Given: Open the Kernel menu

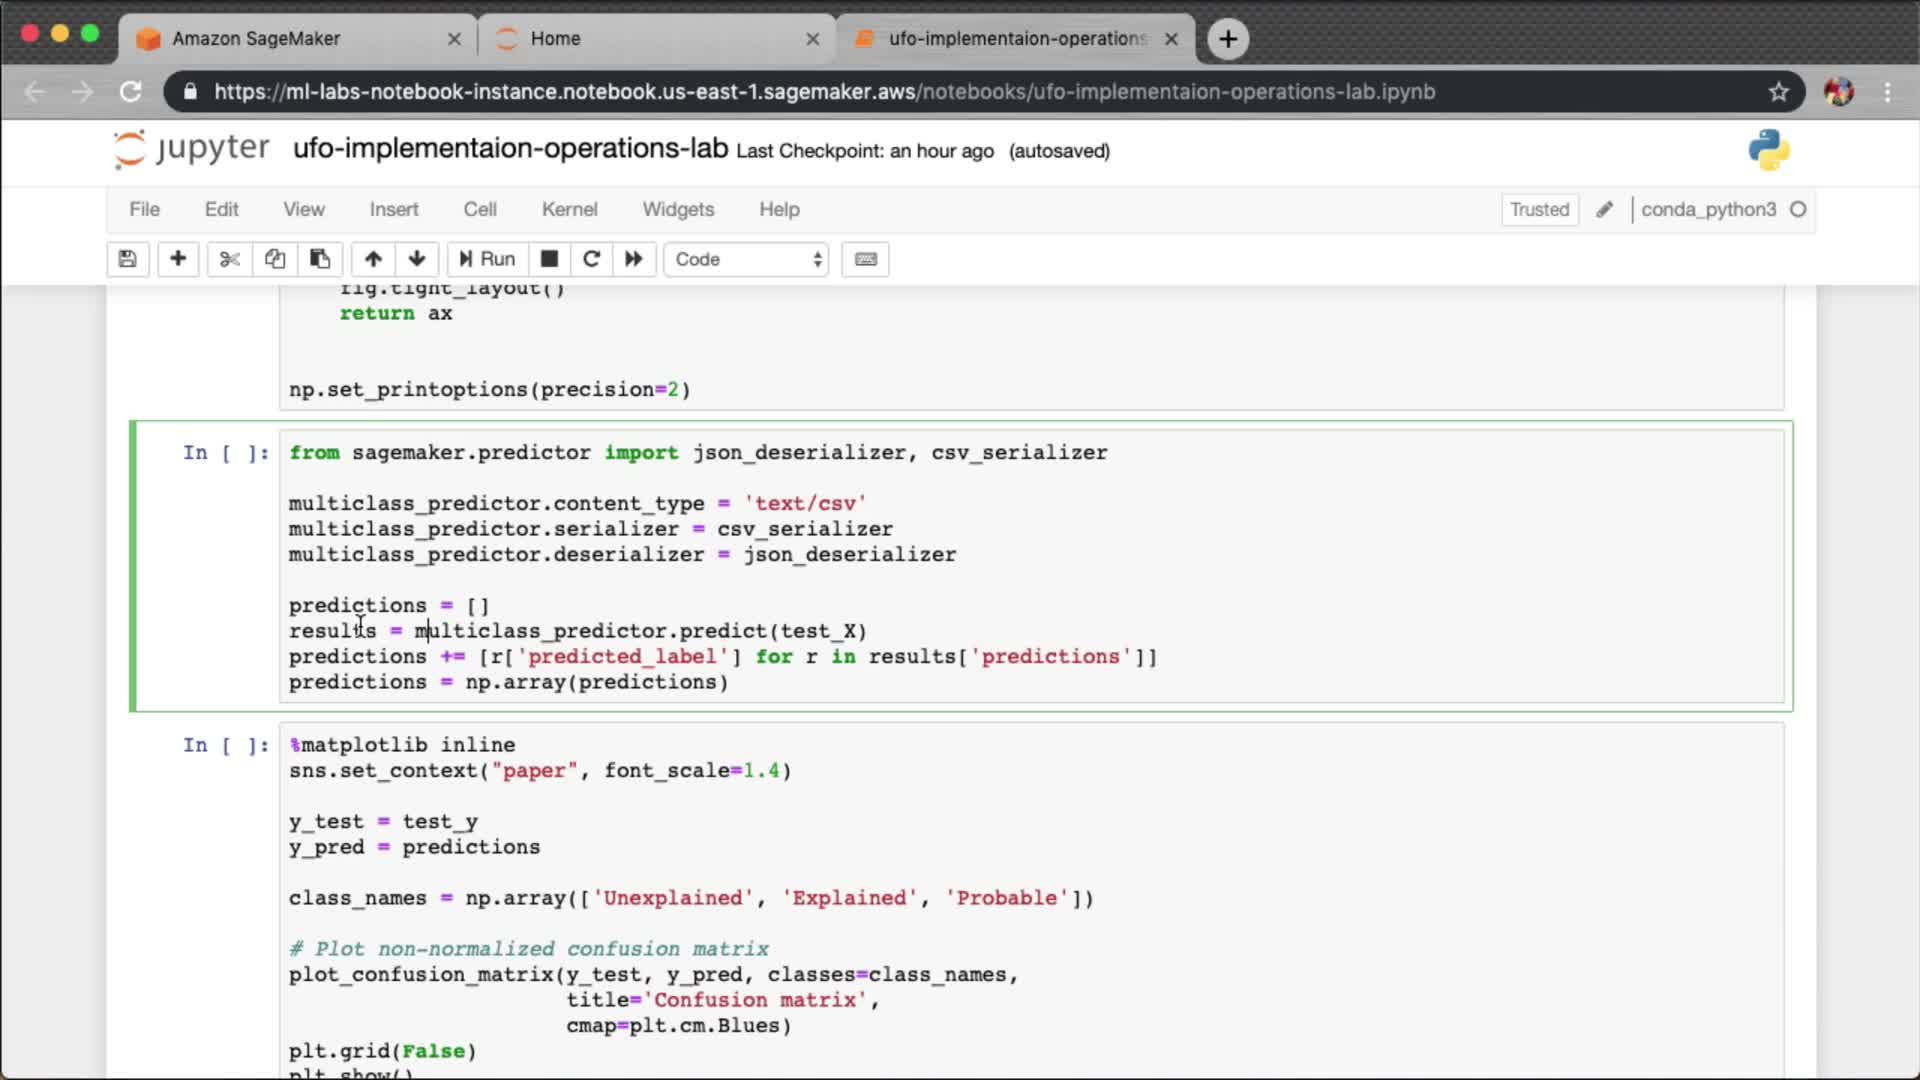Looking at the screenshot, I should point(569,209).
